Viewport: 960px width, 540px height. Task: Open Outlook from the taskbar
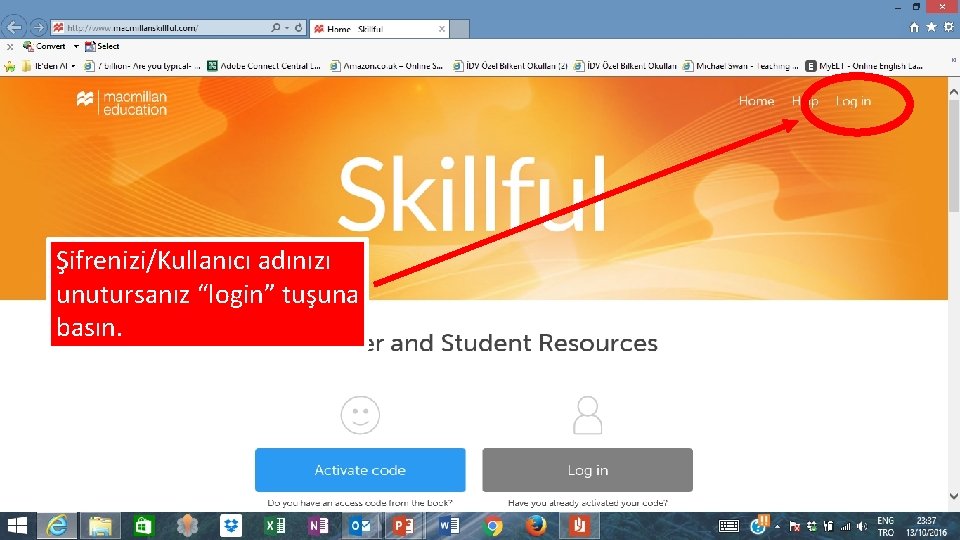pos(360,526)
